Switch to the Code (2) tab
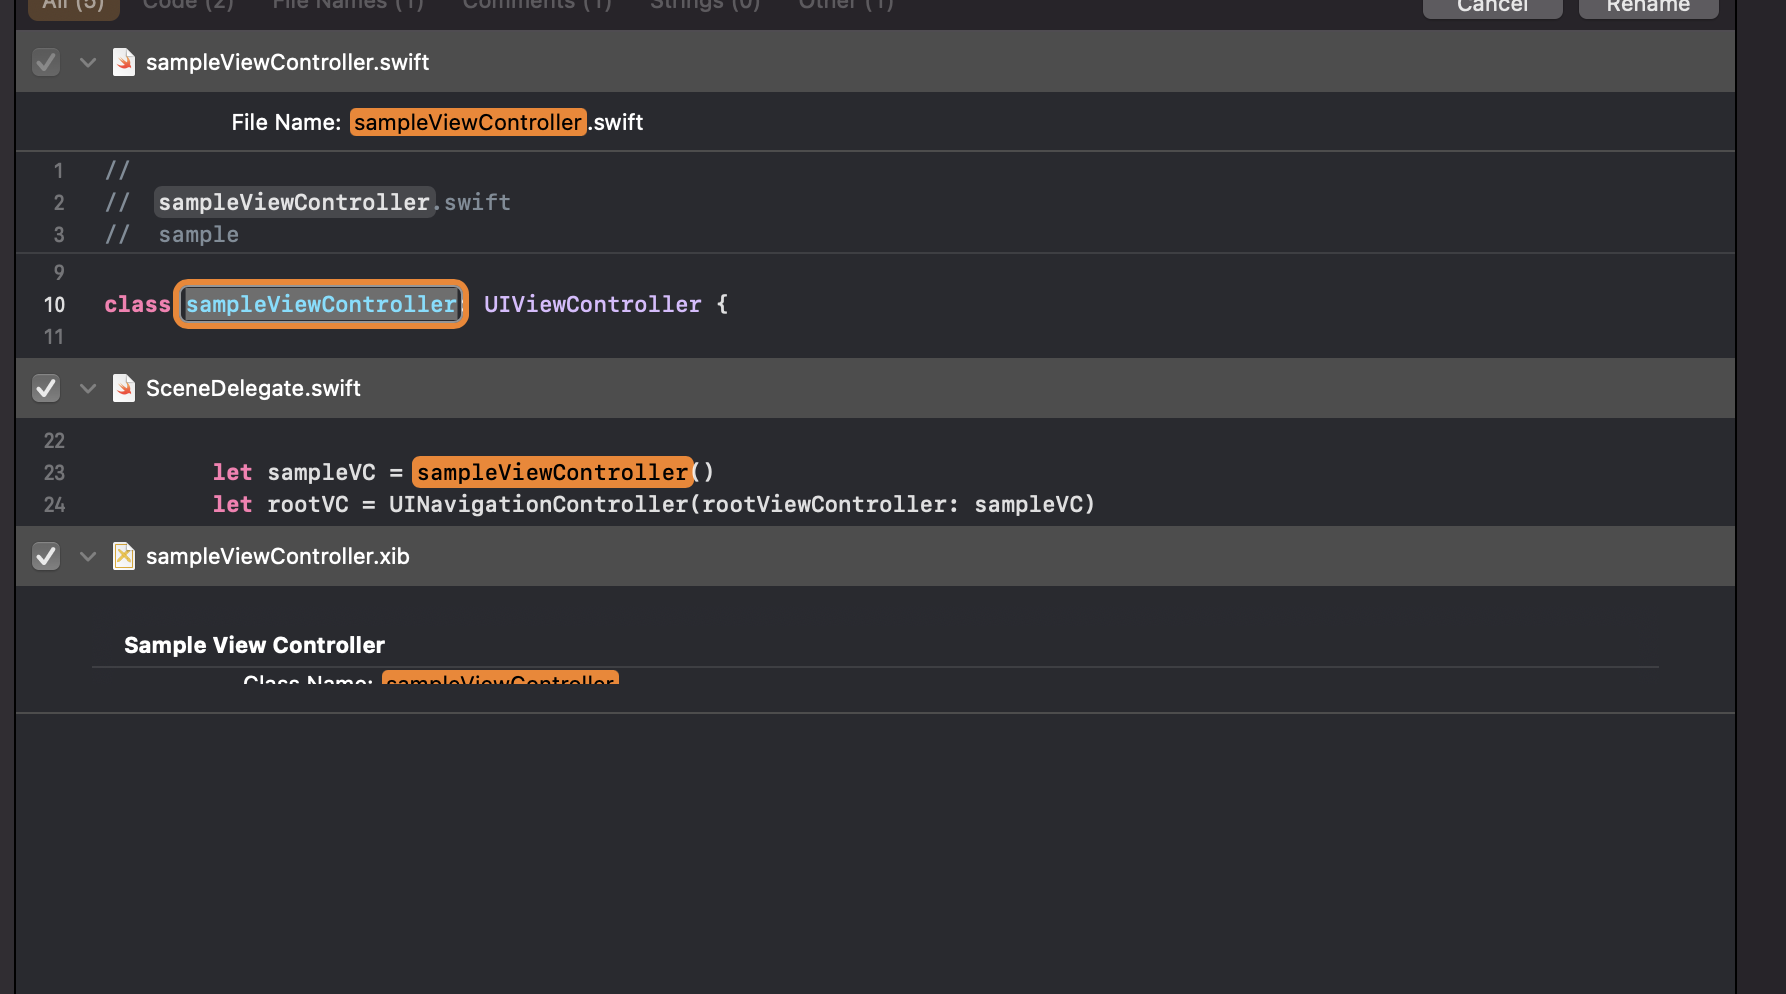The width and height of the screenshot is (1786, 994). point(187,5)
